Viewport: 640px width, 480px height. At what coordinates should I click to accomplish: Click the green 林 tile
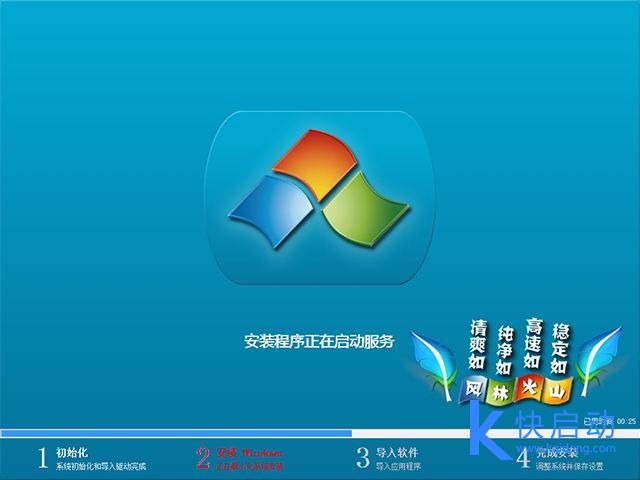(x=500, y=393)
